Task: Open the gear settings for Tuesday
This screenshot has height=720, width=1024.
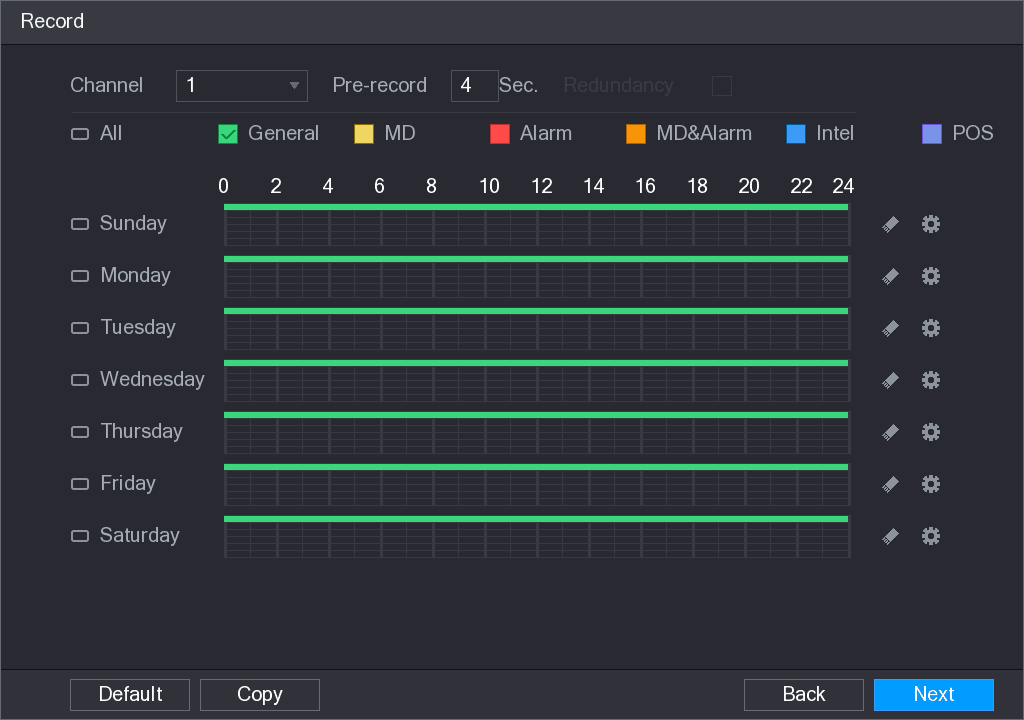Action: coord(931,327)
